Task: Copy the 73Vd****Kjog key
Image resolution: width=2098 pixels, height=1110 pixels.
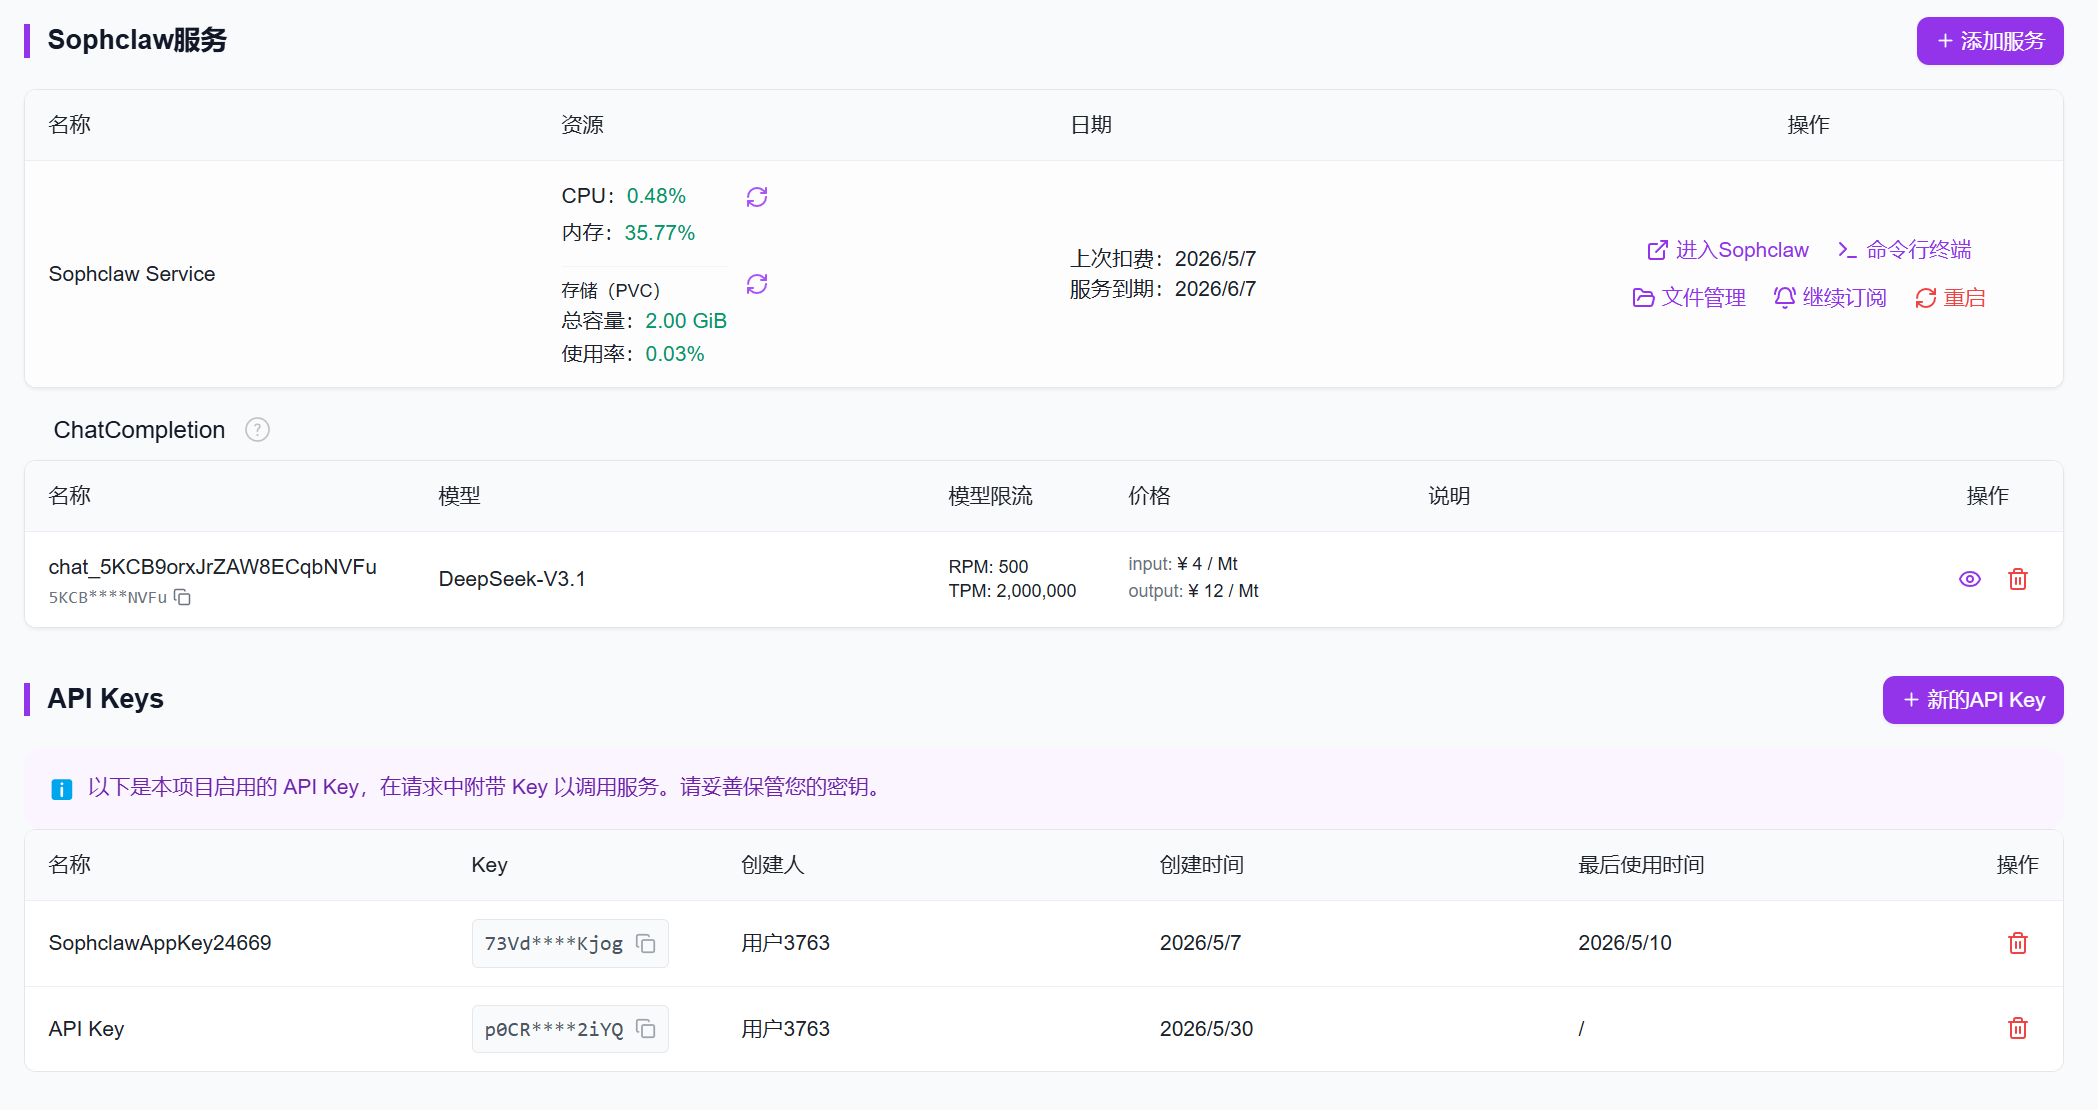Action: [x=646, y=944]
